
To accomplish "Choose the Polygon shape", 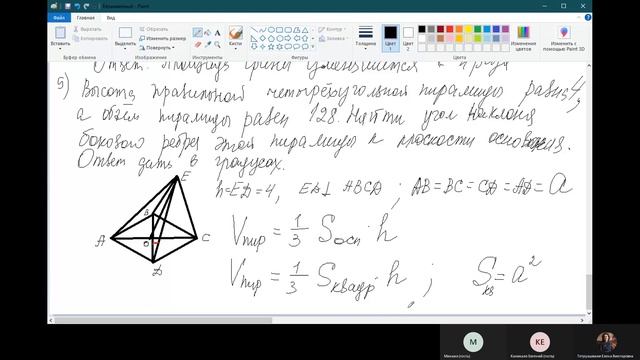I will pos(297,30).
